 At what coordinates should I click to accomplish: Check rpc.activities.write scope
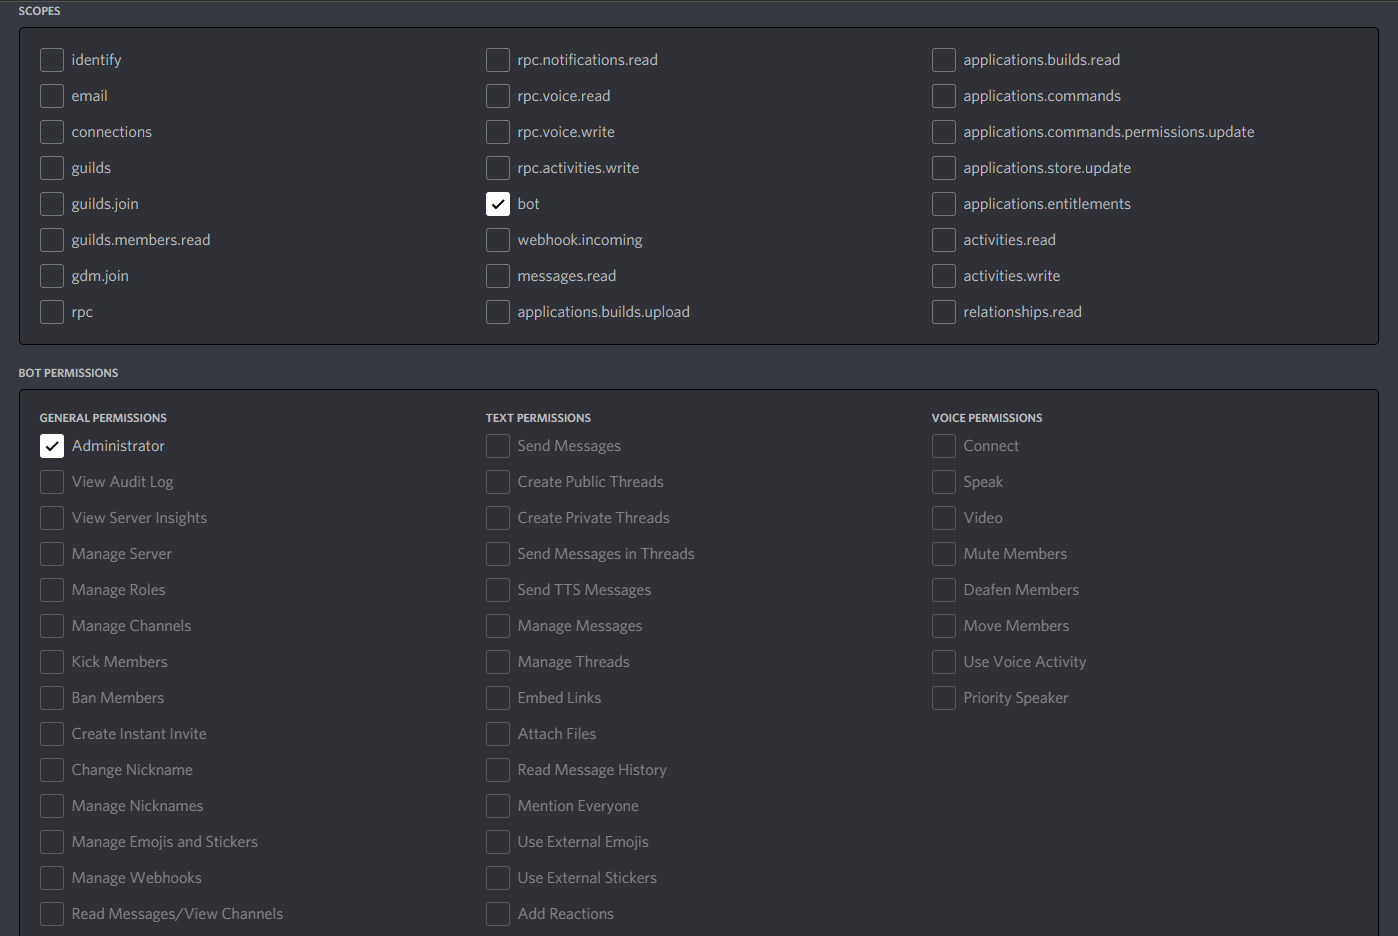[x=498, y=168]
